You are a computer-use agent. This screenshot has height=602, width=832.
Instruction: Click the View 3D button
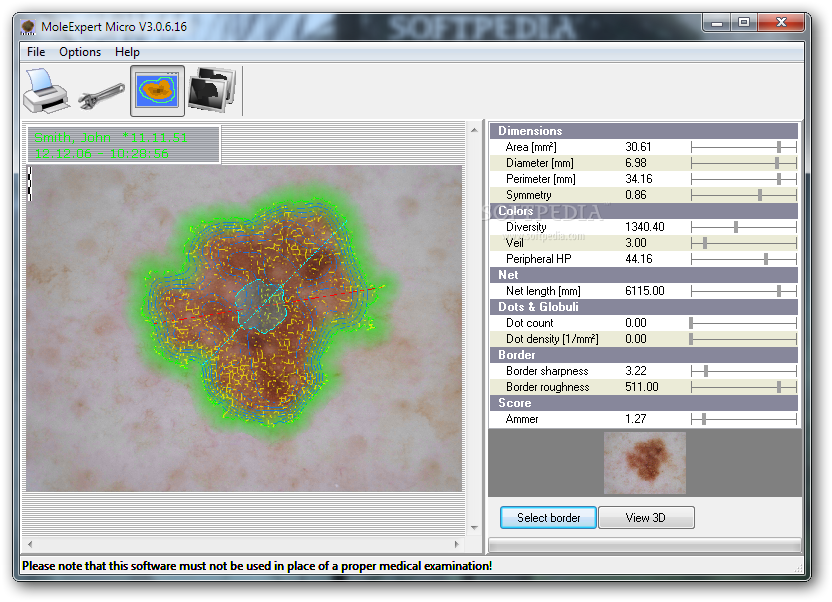pos(646,518)
